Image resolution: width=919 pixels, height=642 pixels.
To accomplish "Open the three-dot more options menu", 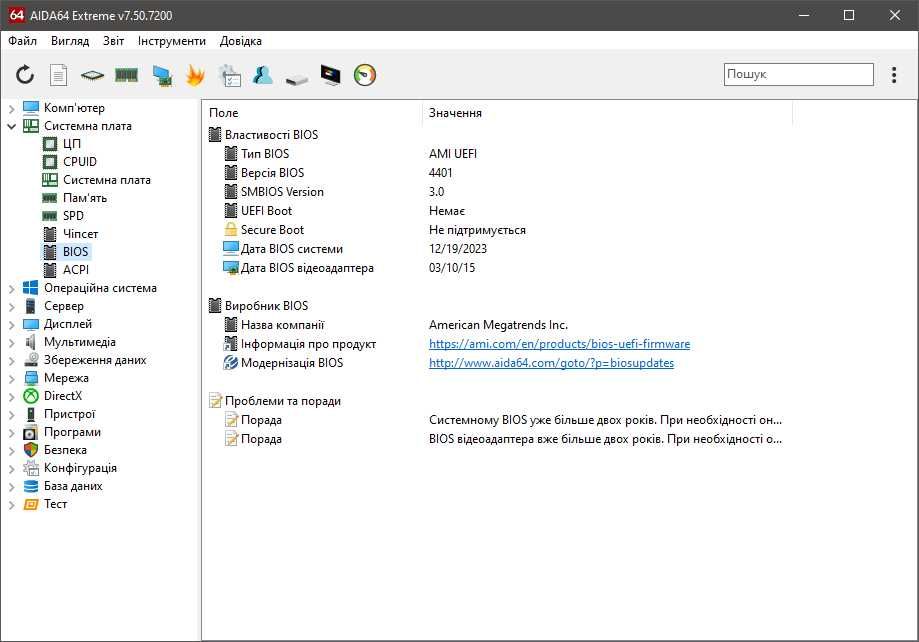I will tap(894, 75).
